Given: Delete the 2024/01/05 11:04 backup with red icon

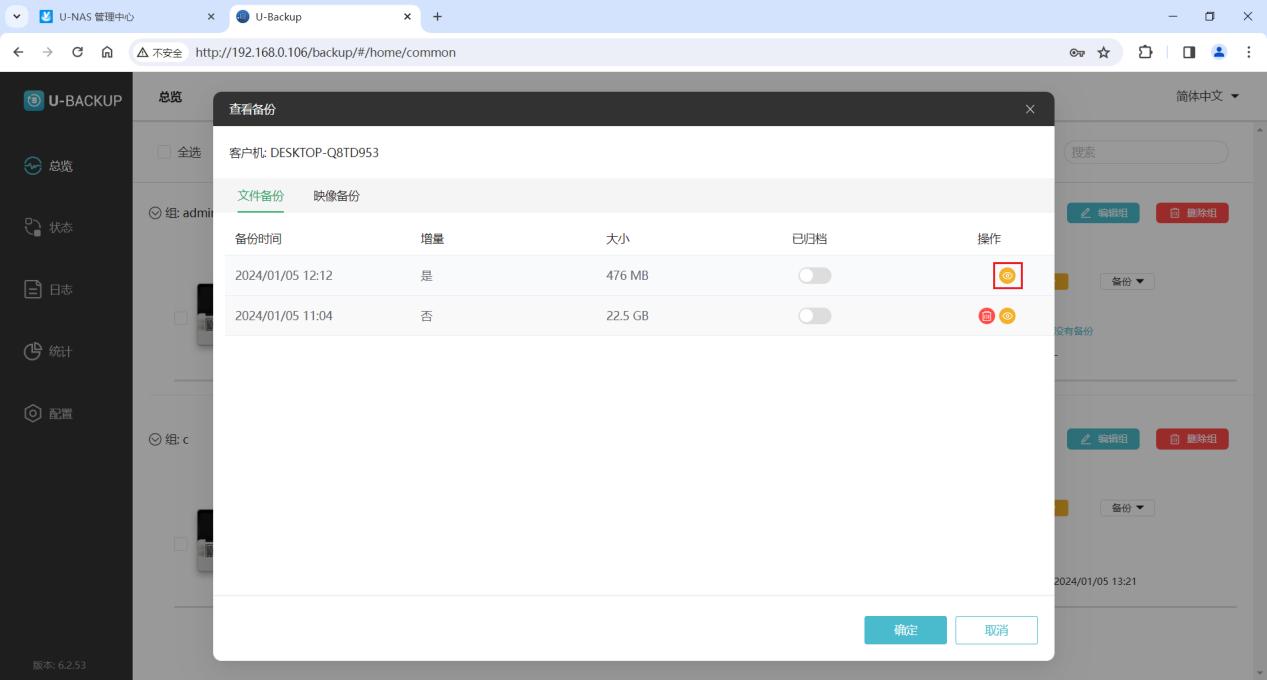Looking at the screenshot, I should (x=986, y=316).
